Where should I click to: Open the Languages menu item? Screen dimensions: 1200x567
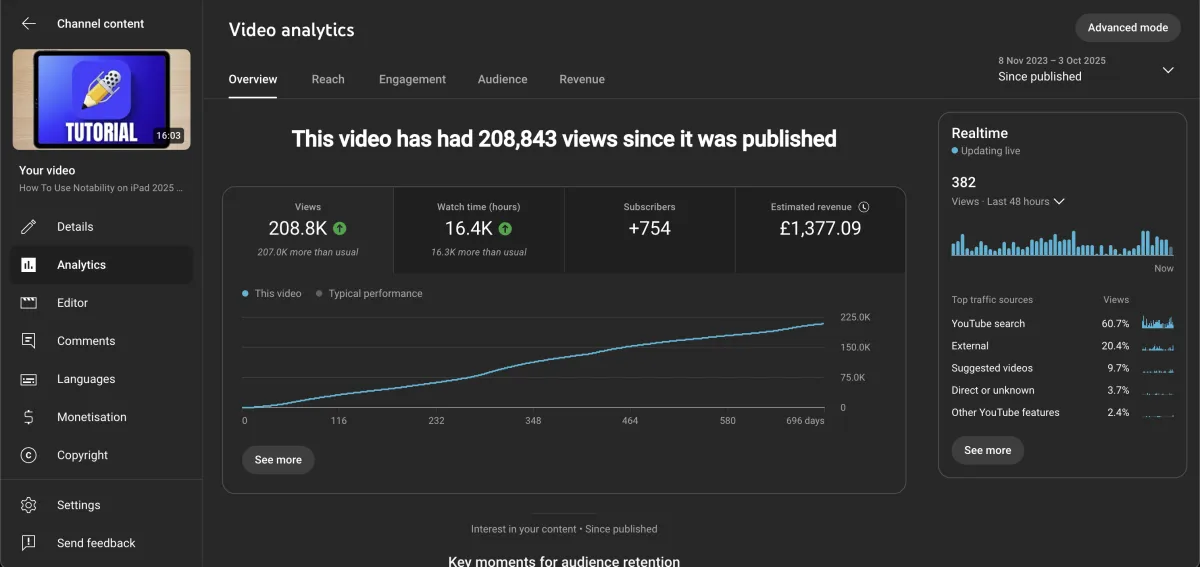click(x=101, y=379)
